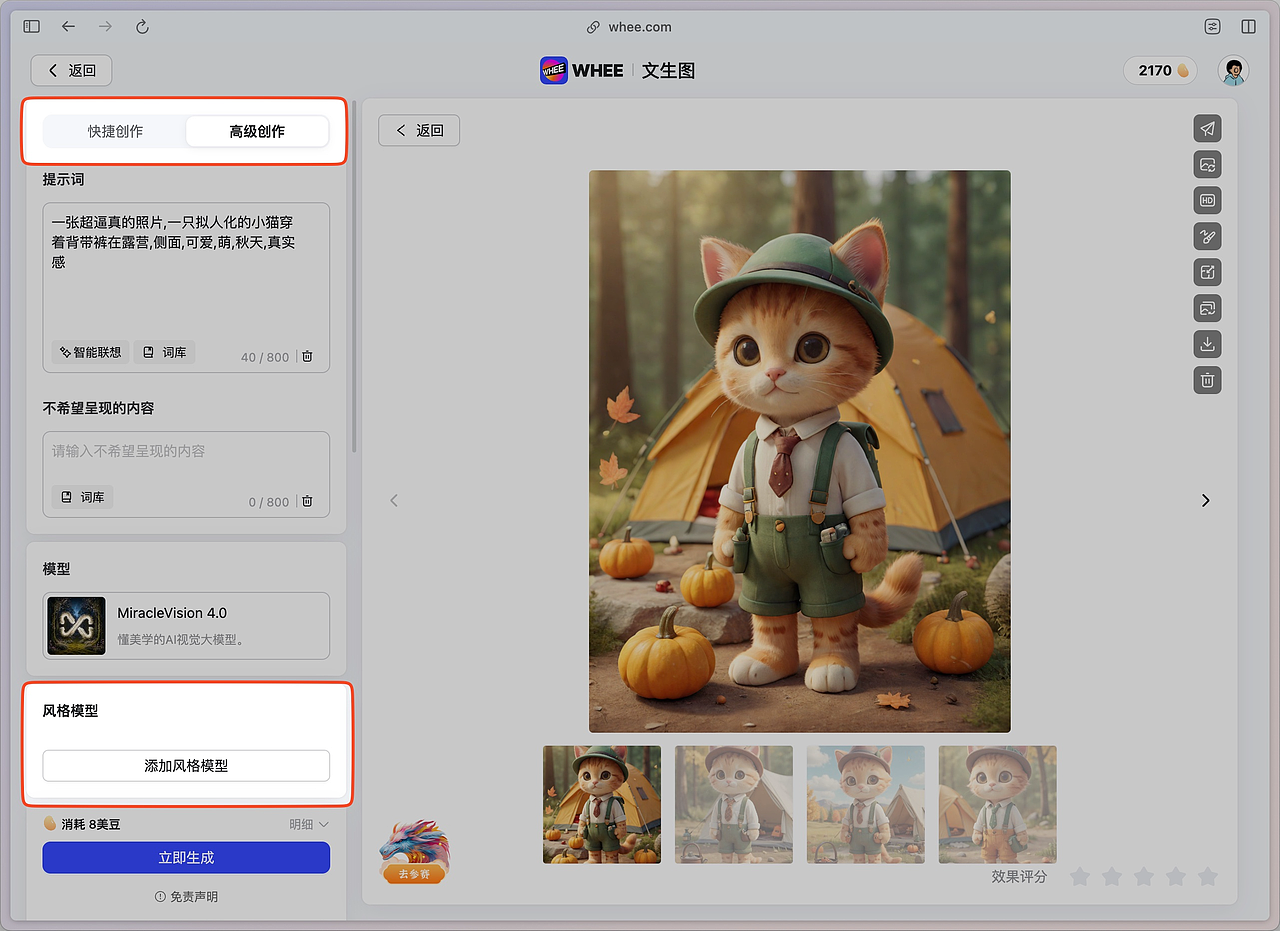The width and height of the screenshot is (1280, 931).
Task: Click the expand-image outpaint icon
Action: pyautogui.click(x=1207, y=272)
